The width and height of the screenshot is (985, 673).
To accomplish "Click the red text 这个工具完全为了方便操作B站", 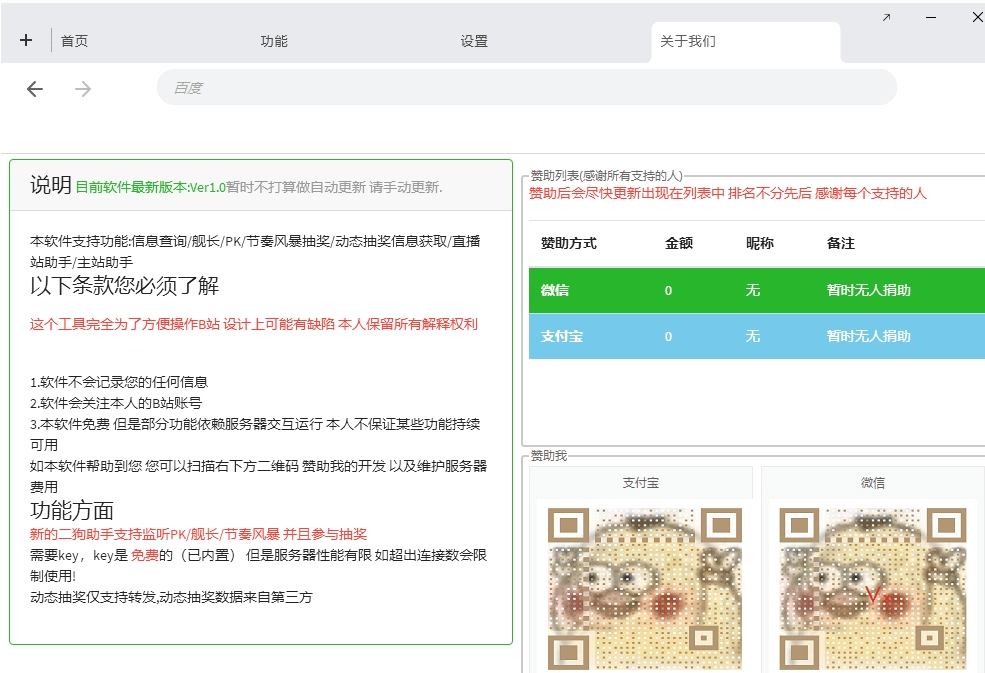I will 124,324.
